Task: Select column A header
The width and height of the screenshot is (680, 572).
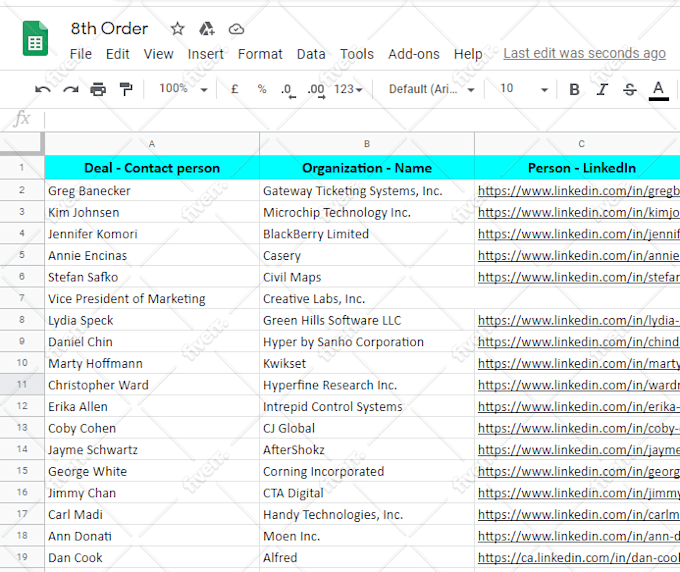Action: click(152, 144)
